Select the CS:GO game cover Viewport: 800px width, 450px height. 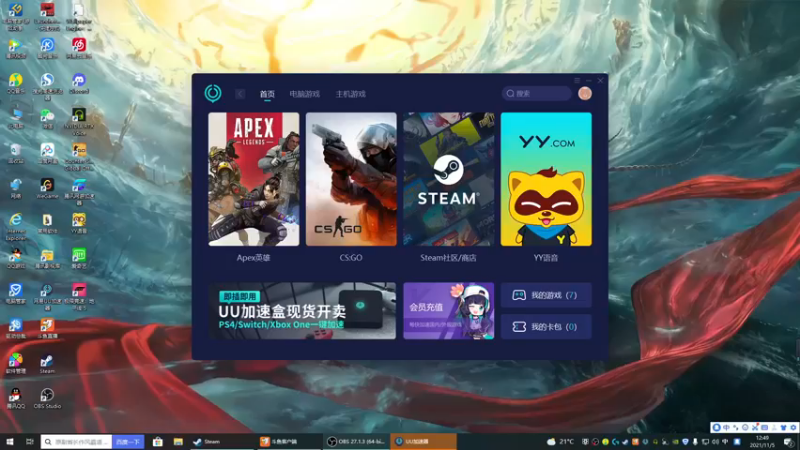pos(351,179)
